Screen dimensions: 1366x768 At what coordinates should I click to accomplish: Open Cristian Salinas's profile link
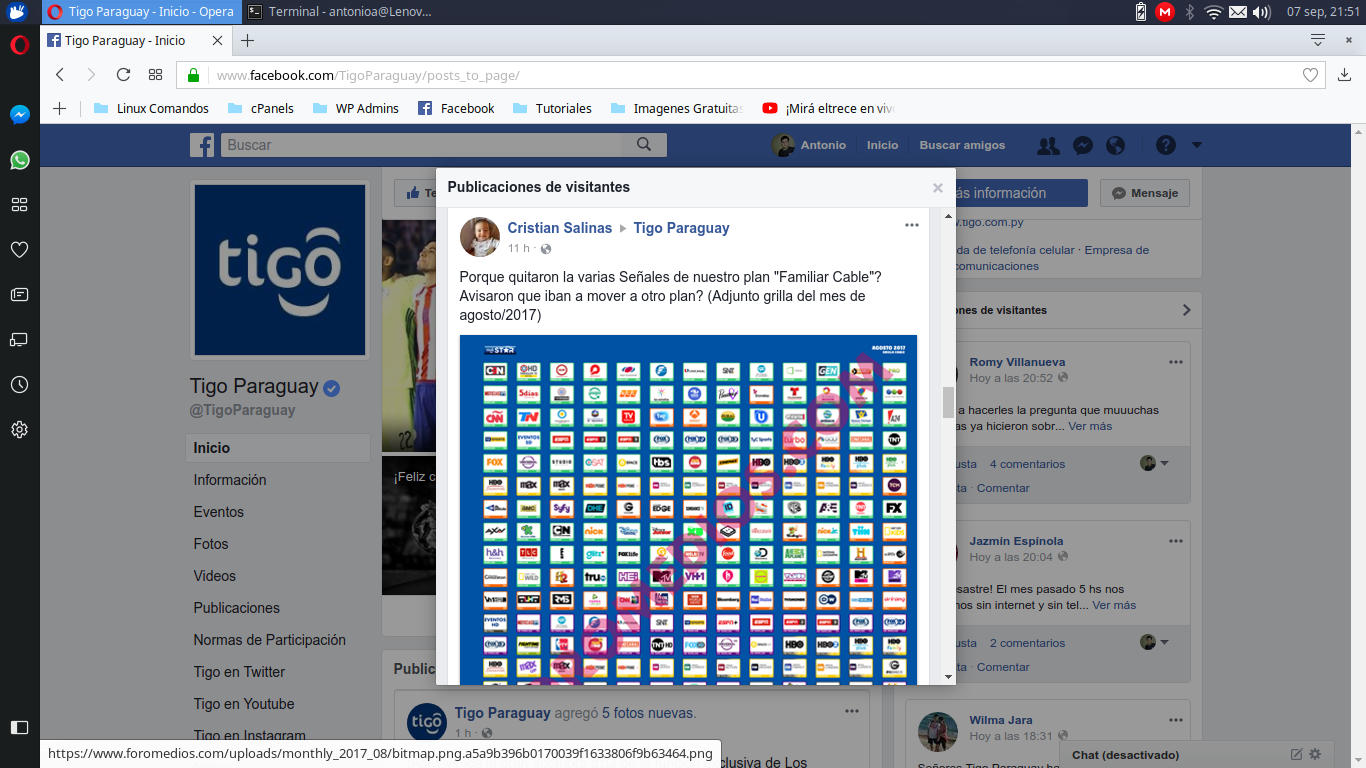559,228
